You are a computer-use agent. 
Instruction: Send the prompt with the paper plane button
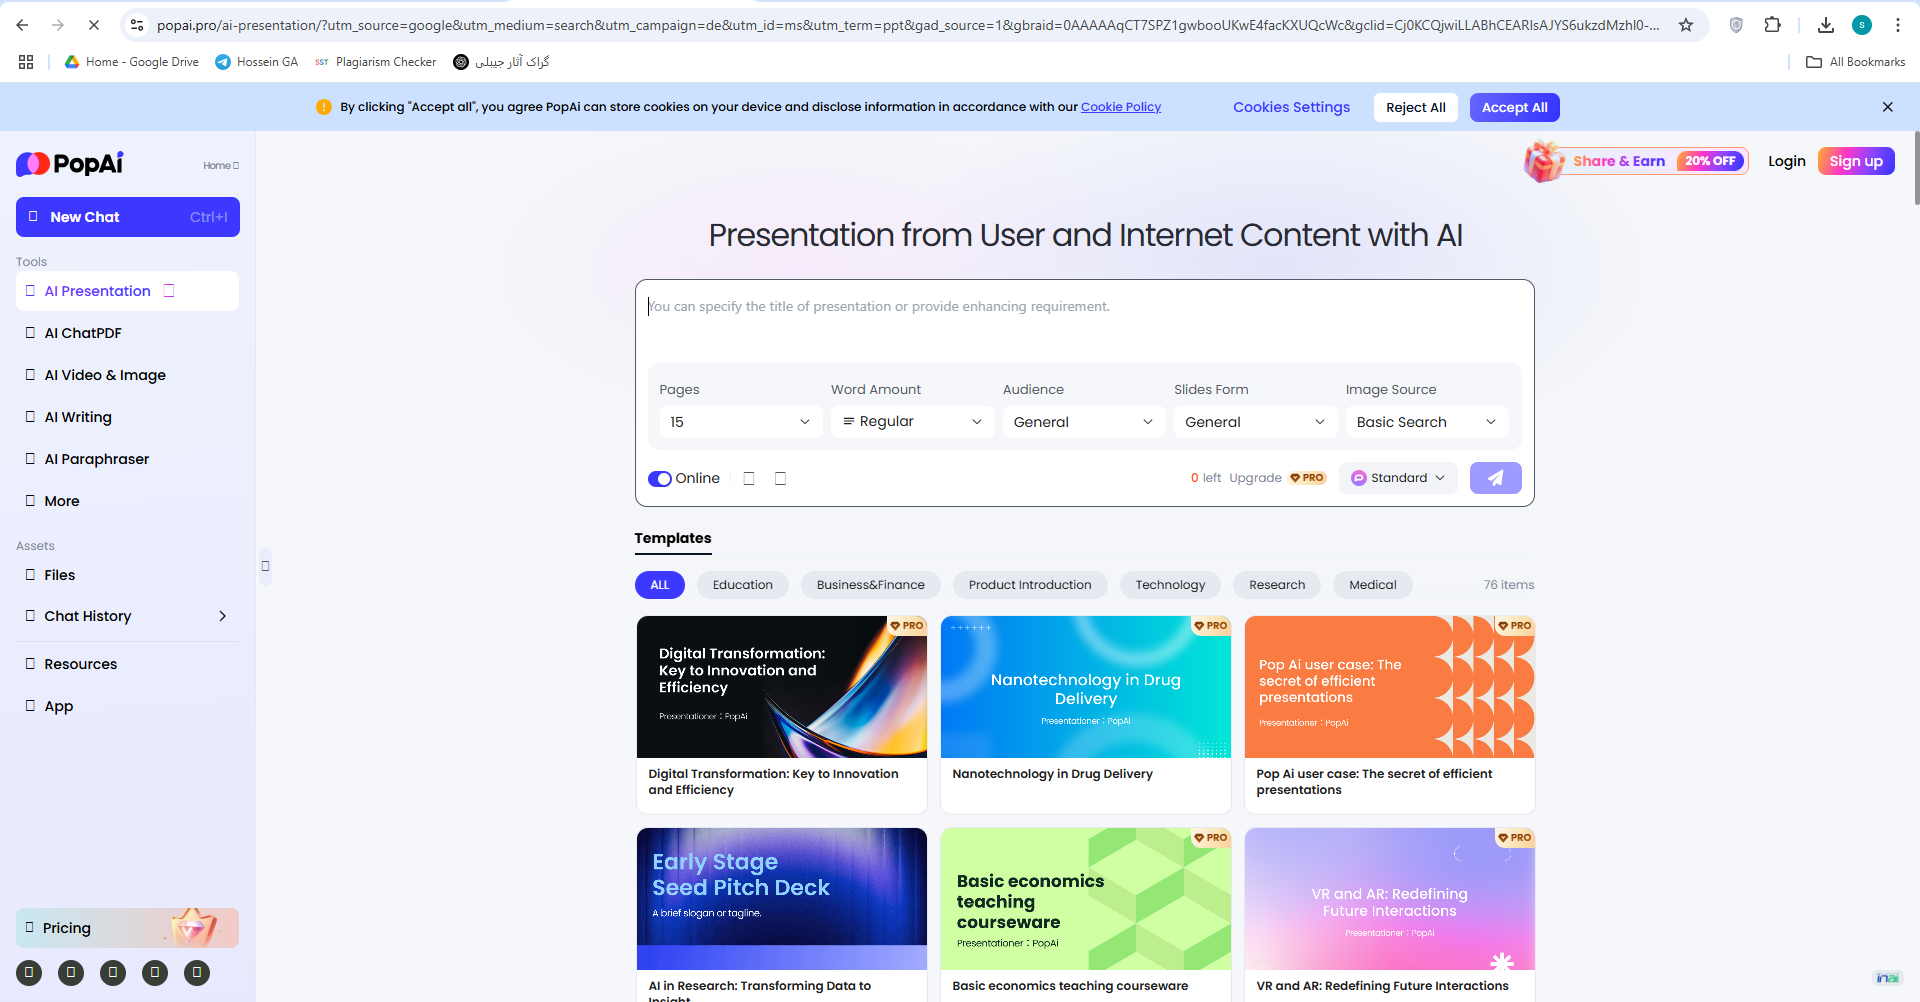(1495, 478)
